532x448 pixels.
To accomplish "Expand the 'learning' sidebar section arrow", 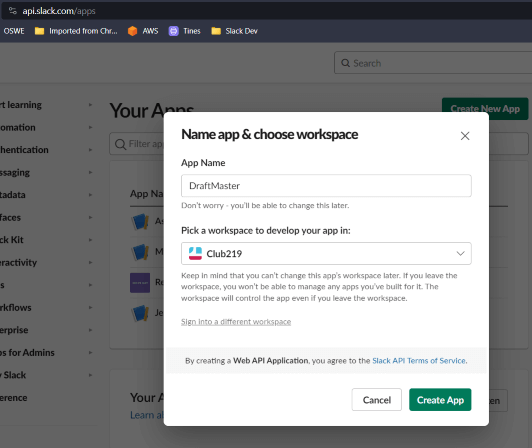I will coord(90,105).
